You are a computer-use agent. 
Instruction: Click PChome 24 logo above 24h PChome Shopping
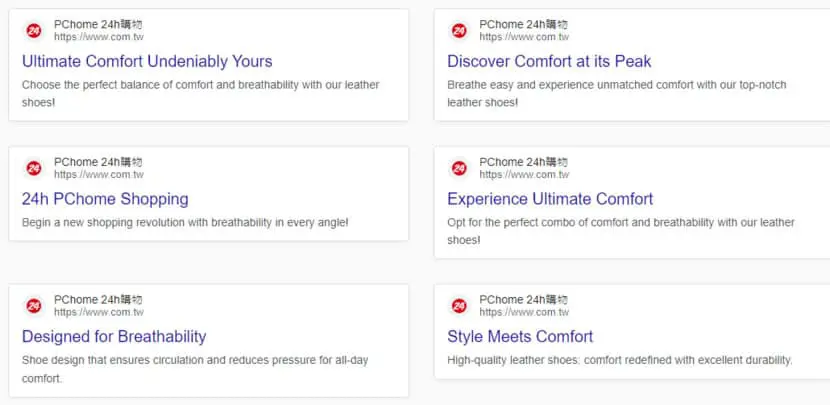(34, 168)
